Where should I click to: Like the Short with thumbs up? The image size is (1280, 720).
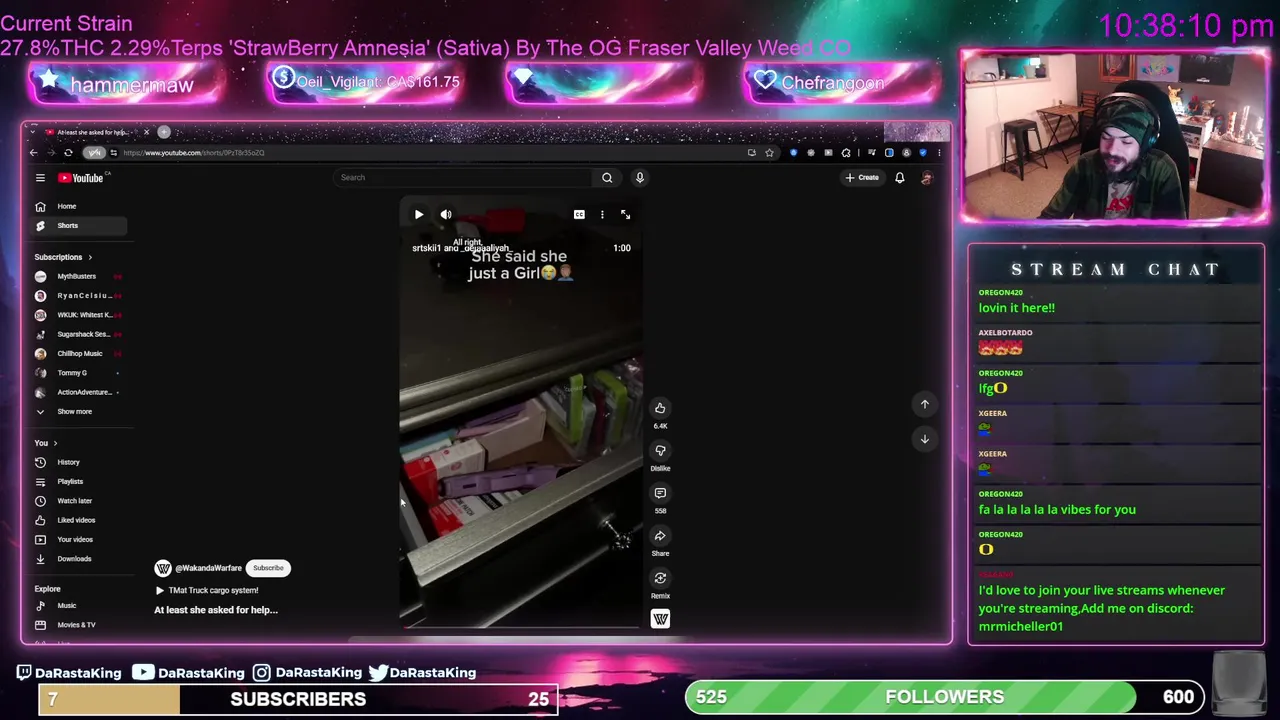click(x=660, y=408)
